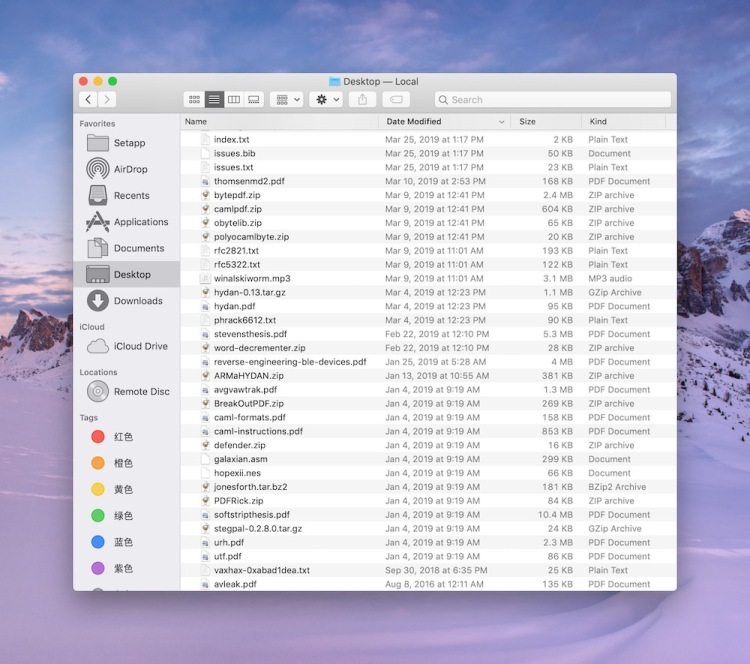Go back using the back arrow
This screenshot has width=750, height=664.
coord(89,100)
